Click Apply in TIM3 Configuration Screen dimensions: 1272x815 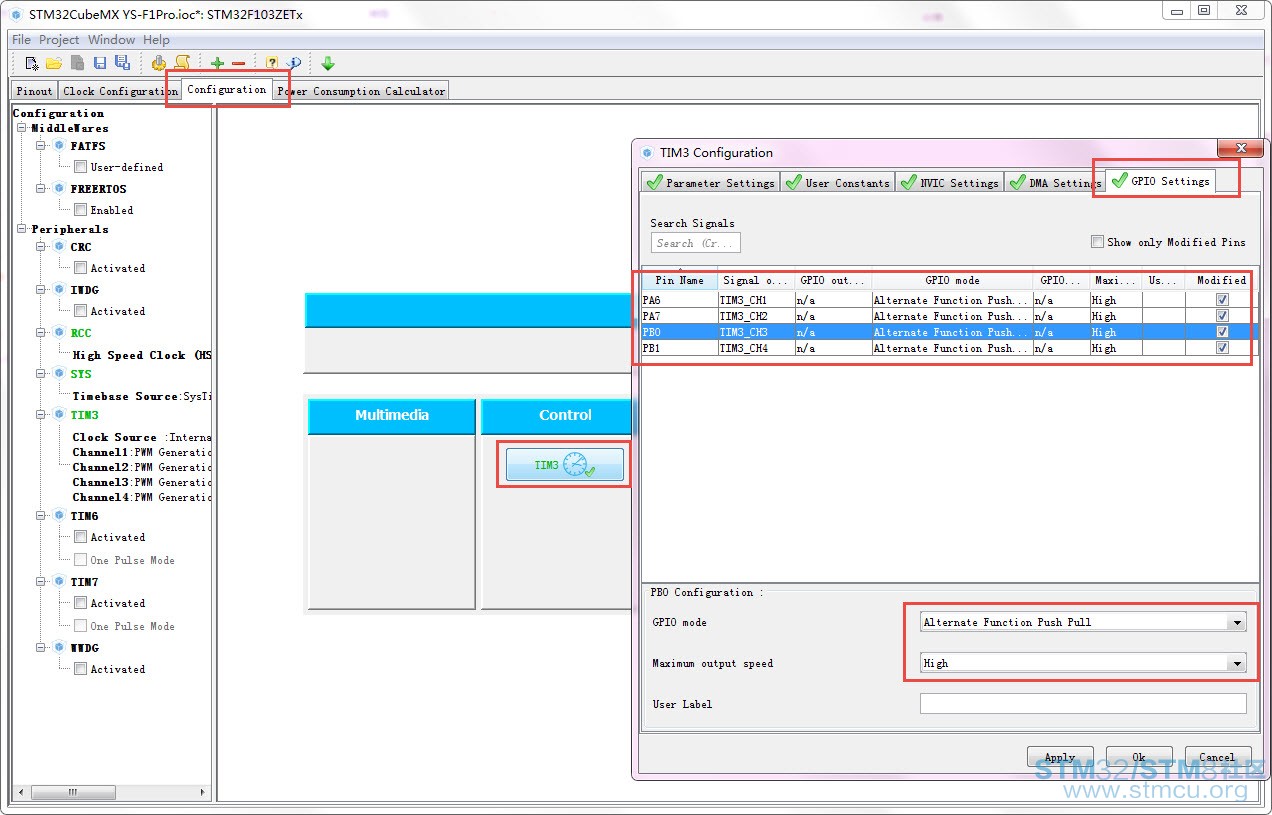click(1060, 757)
